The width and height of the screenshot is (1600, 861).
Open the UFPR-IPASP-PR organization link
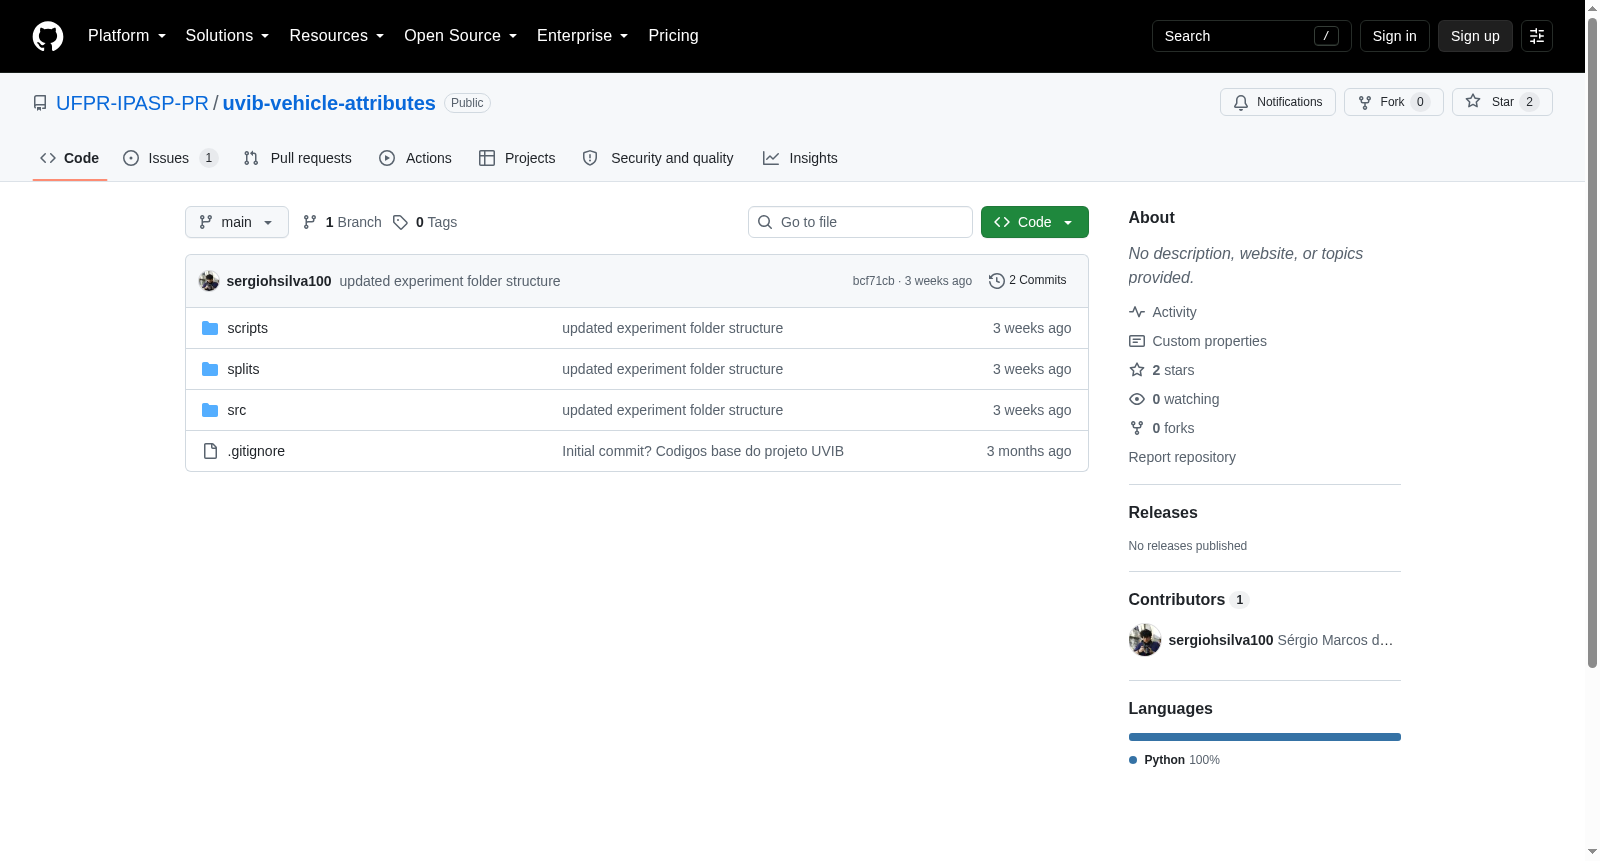132,103
